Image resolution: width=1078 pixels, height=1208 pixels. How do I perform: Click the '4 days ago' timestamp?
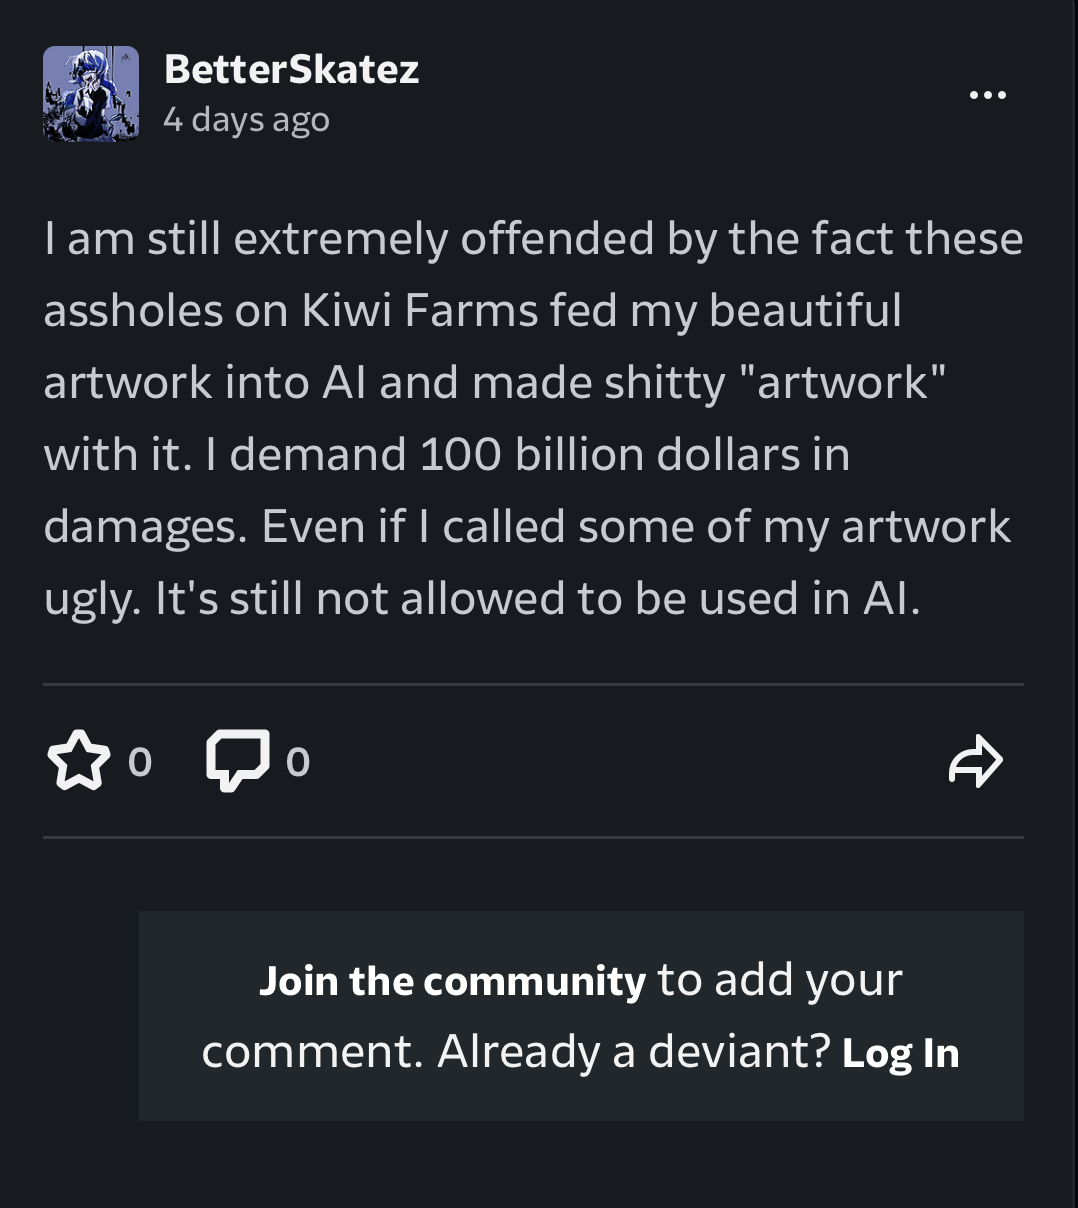pyautogui.click(x=246, y=119)
